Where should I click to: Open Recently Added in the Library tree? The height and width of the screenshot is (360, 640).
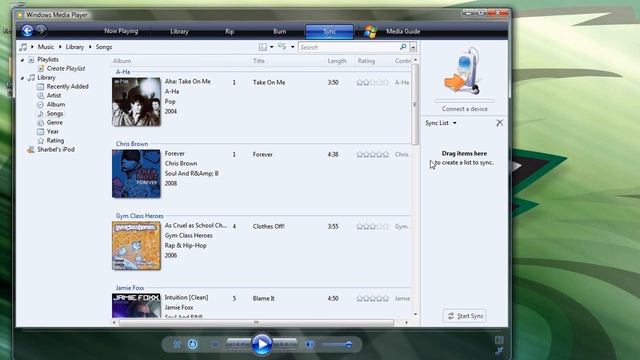67,87
